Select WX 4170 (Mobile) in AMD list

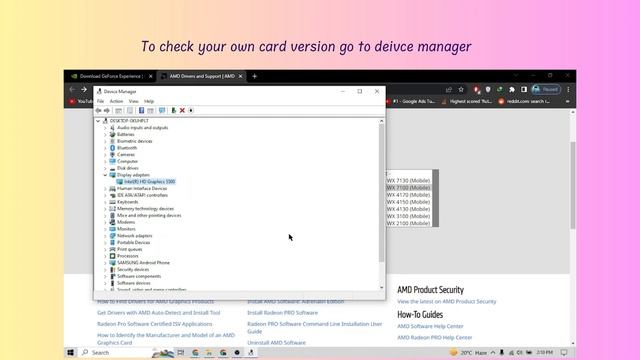(408, 195)
